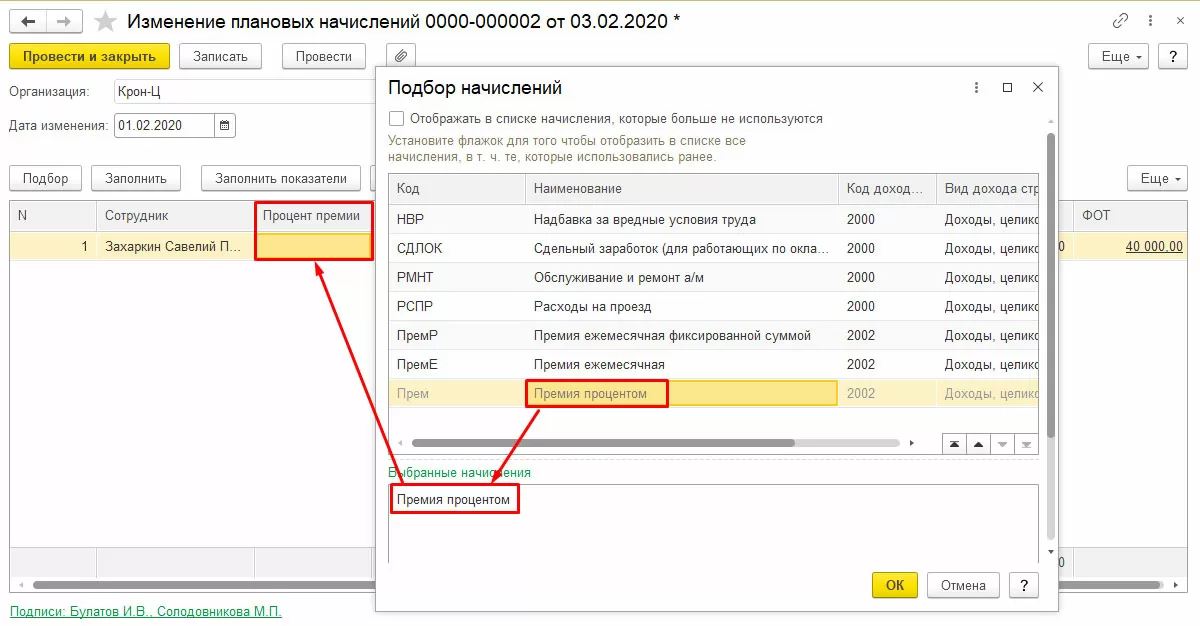
Task: Open help in the main document toolbar
Action: (1173, 56)
